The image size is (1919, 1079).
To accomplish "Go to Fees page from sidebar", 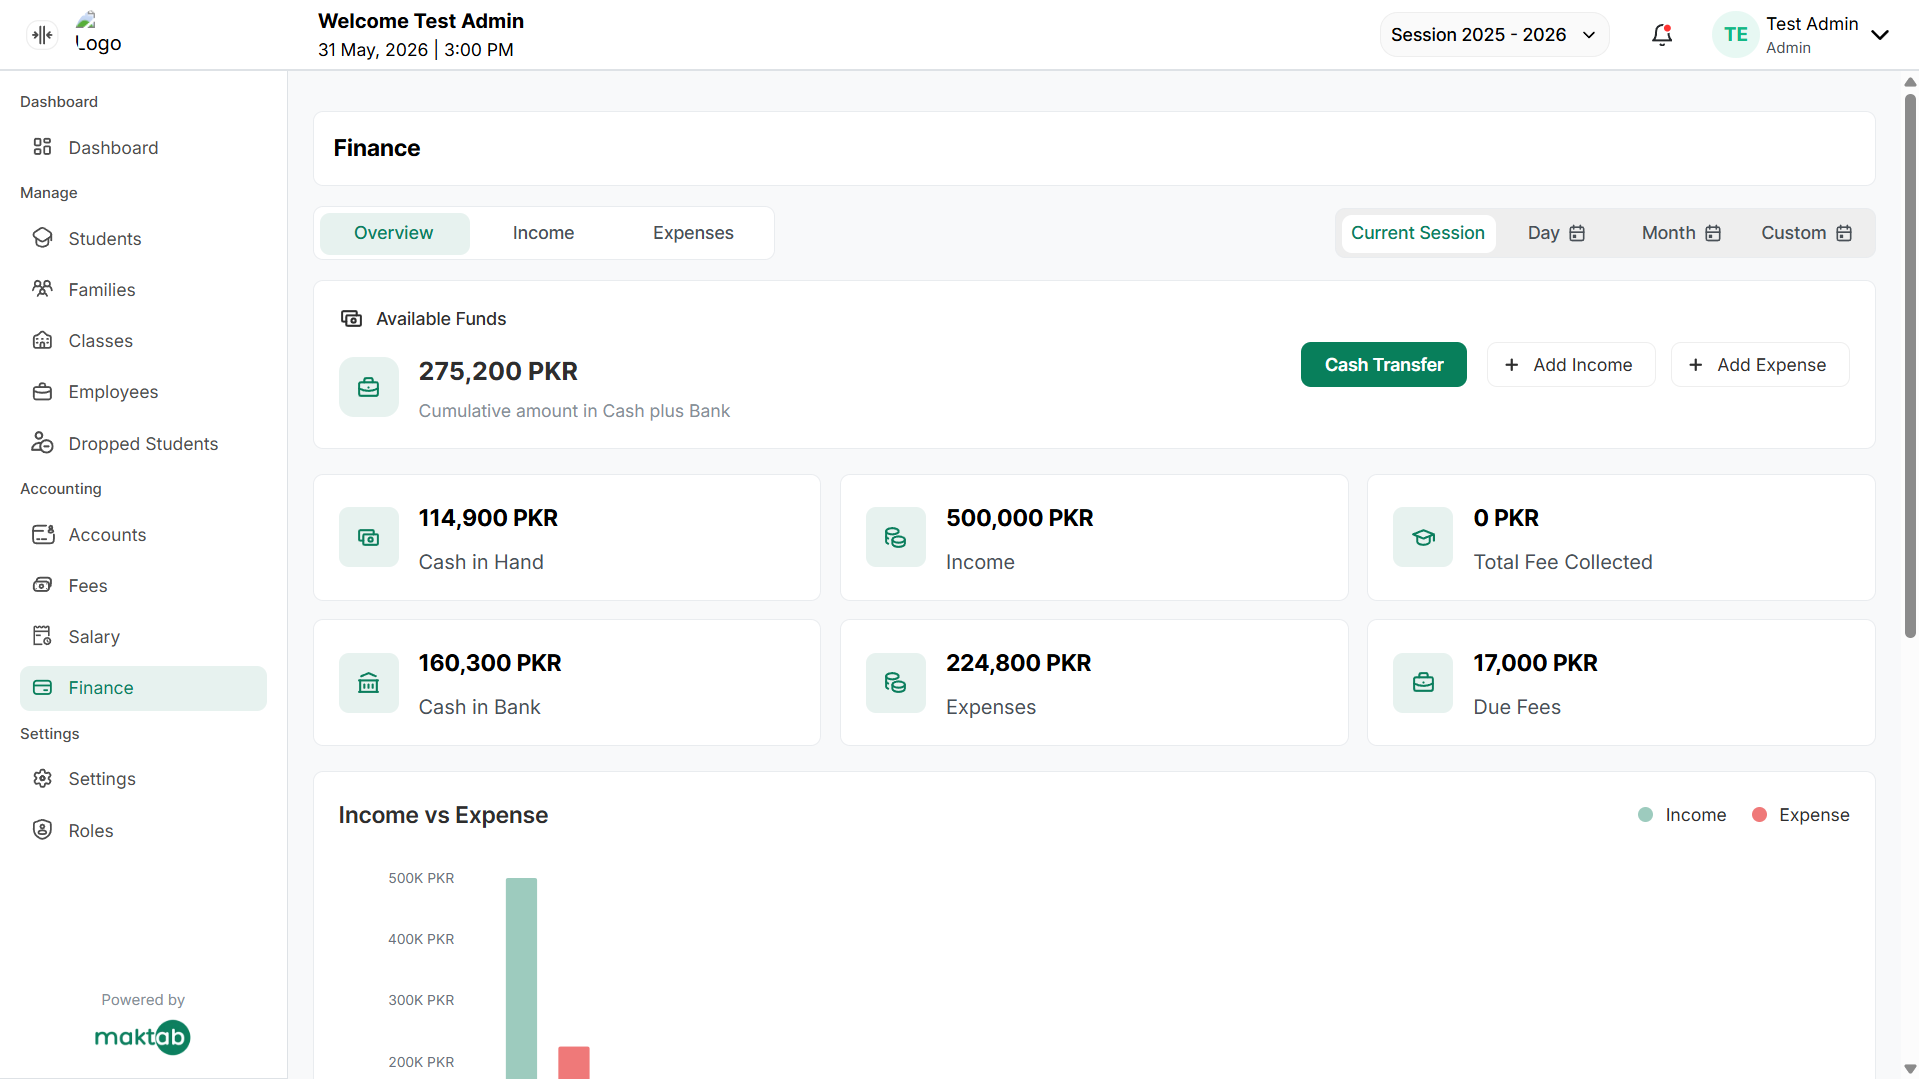I will click(143, 585).
